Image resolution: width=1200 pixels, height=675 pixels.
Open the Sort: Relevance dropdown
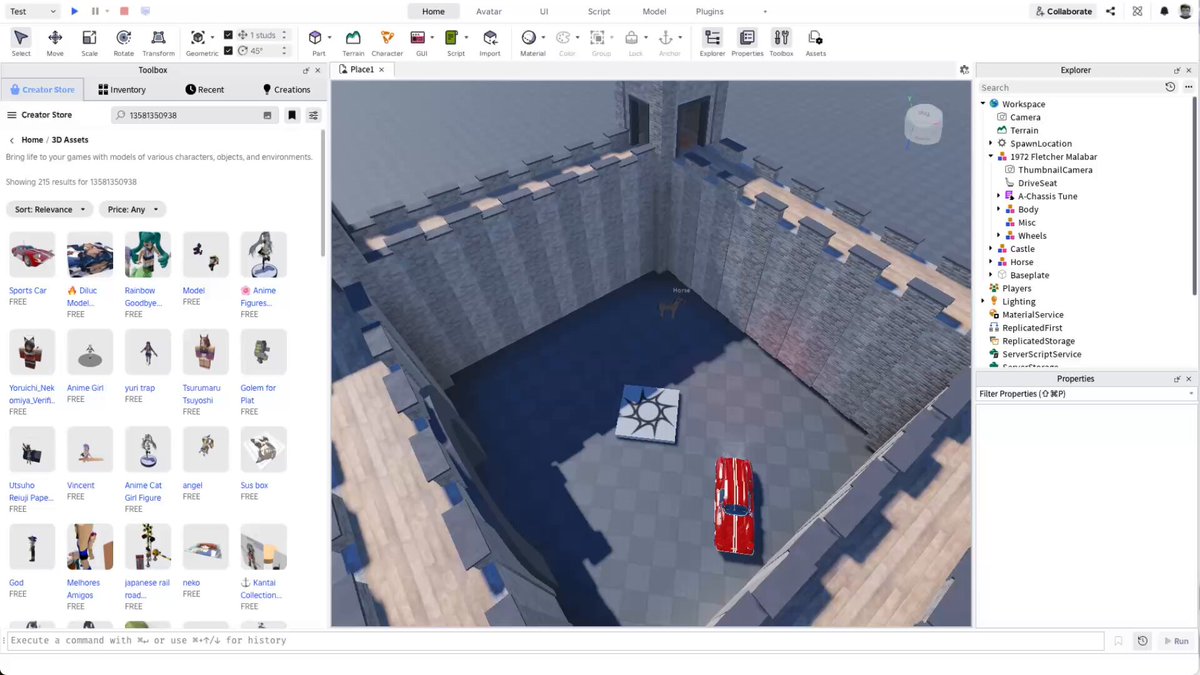point(50,210)
